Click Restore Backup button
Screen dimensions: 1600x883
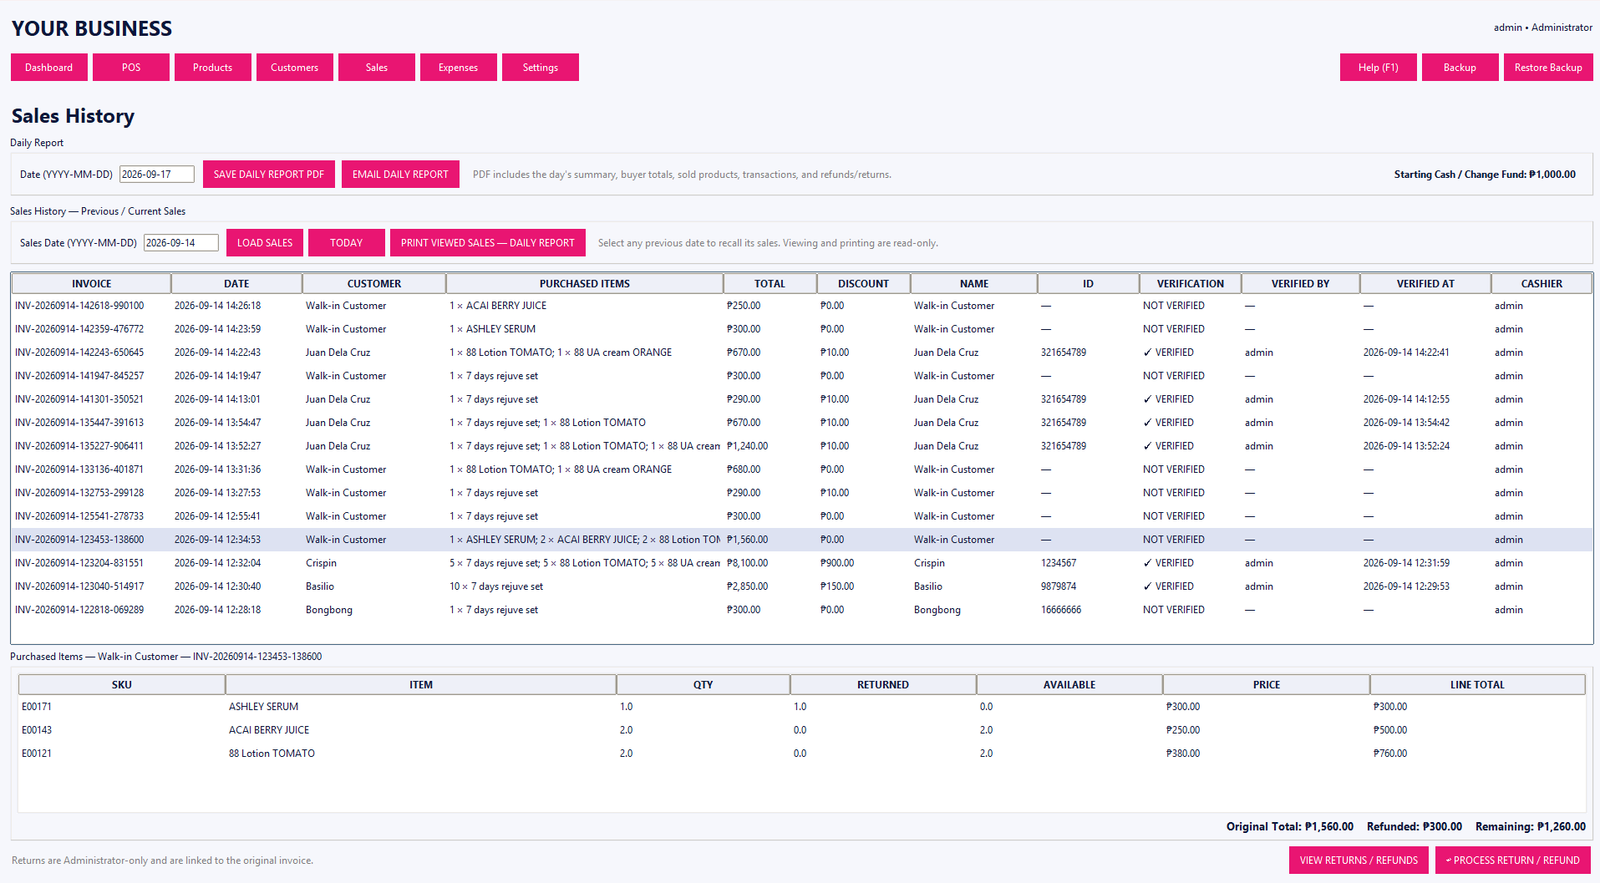(1548, 67)
